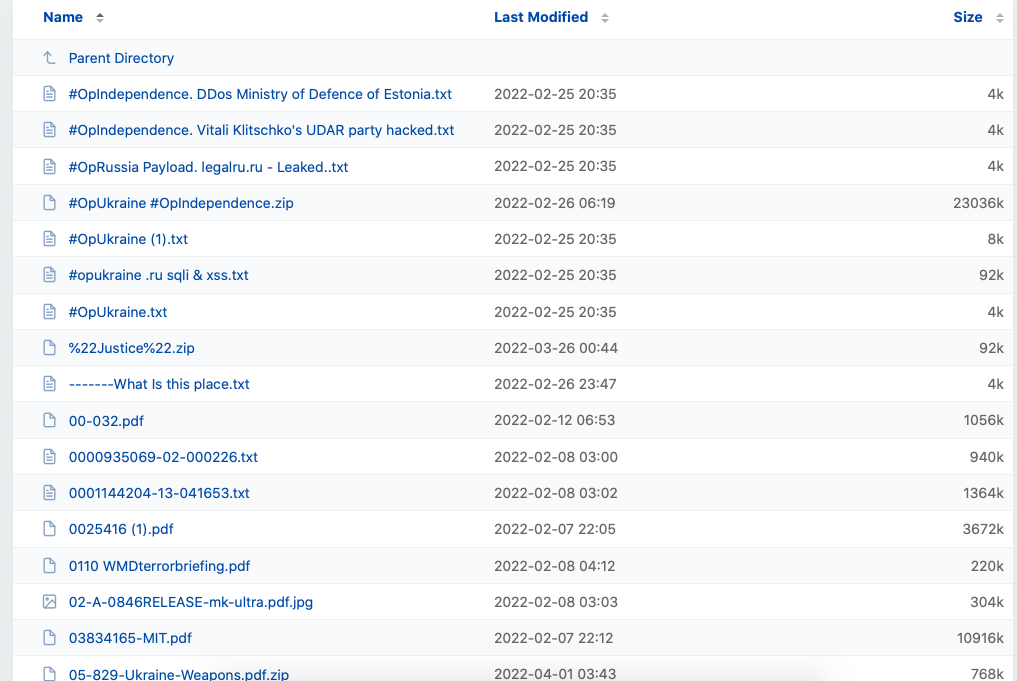This screenshot has width=1017, height=681.
Task: Click the text file icon for What Is this place.txt
Action: tap(49, 384)
